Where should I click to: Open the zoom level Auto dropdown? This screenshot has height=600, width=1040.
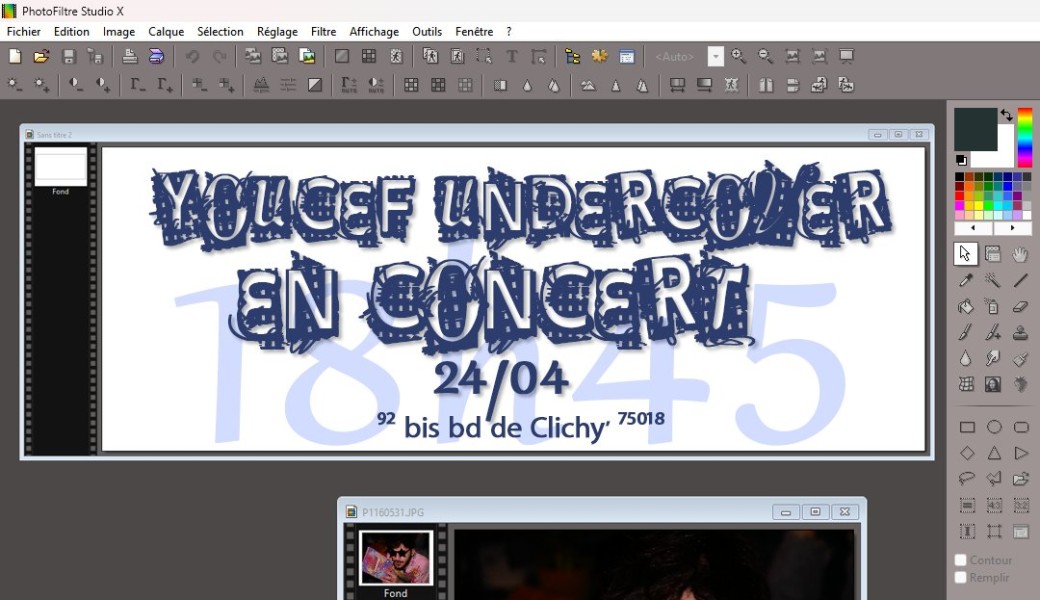716,57
